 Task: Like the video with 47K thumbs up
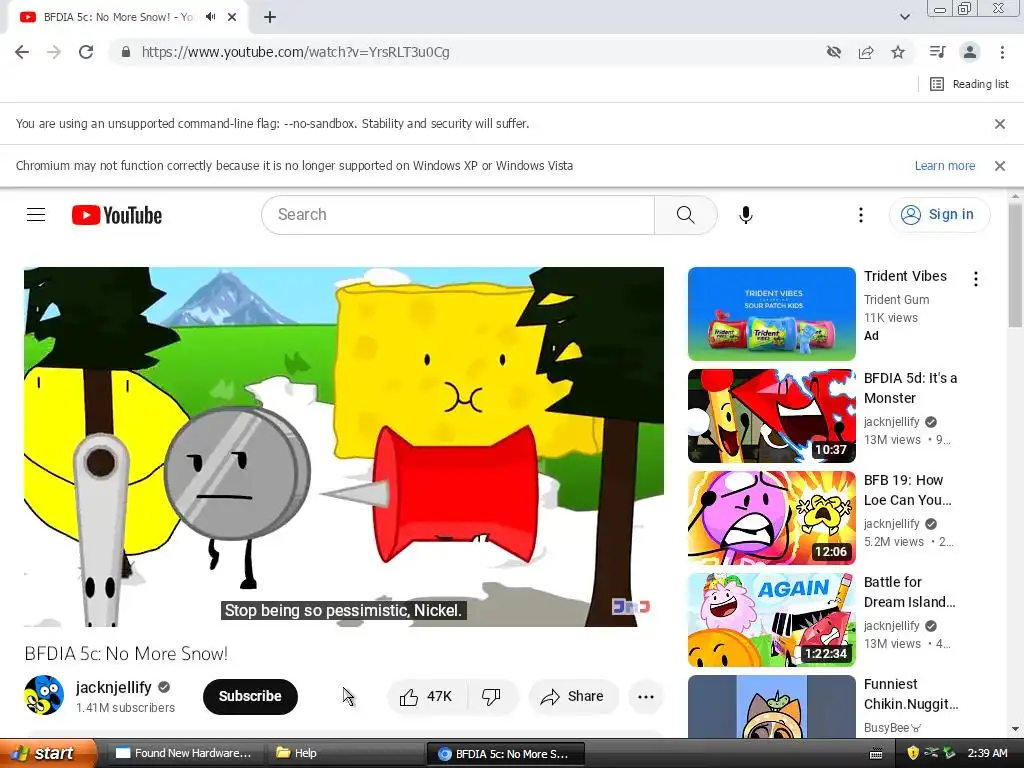(x=426, y=697)
